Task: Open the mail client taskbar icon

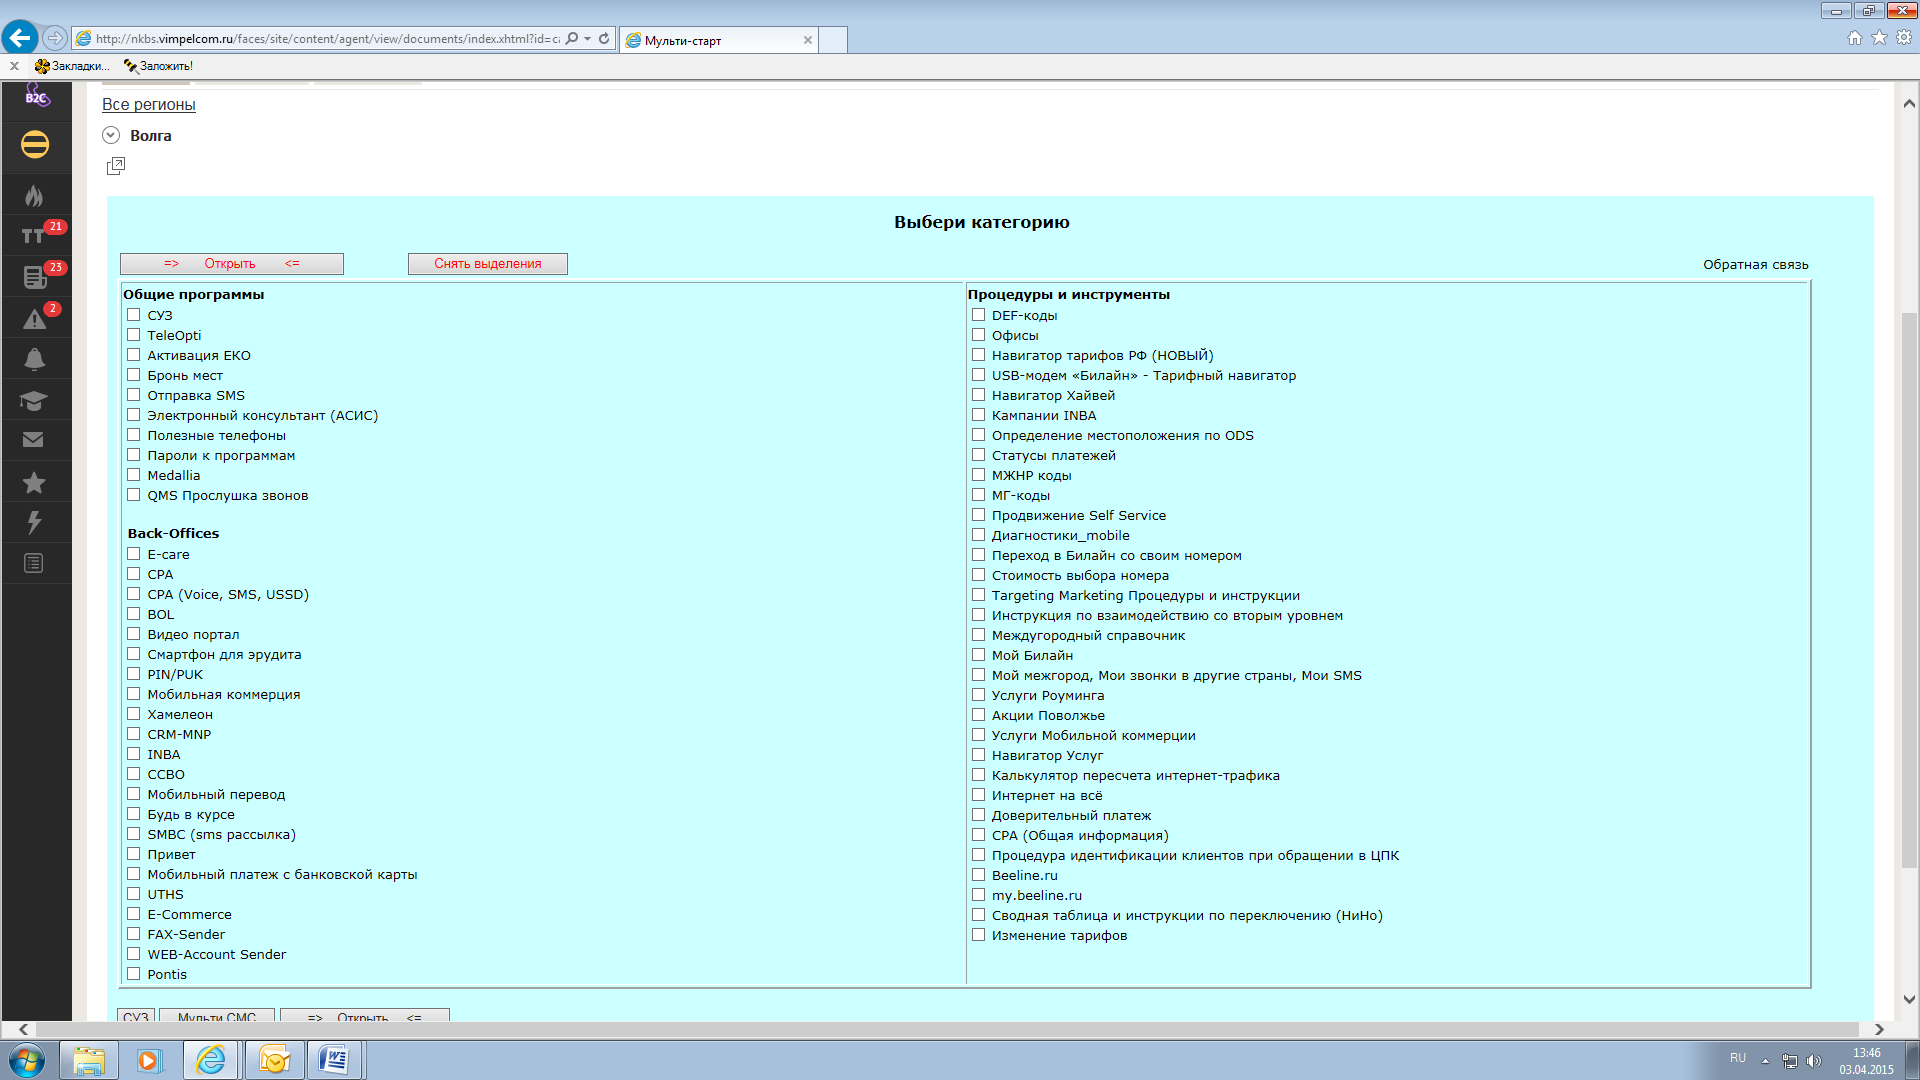Action: click(273, 1060)
